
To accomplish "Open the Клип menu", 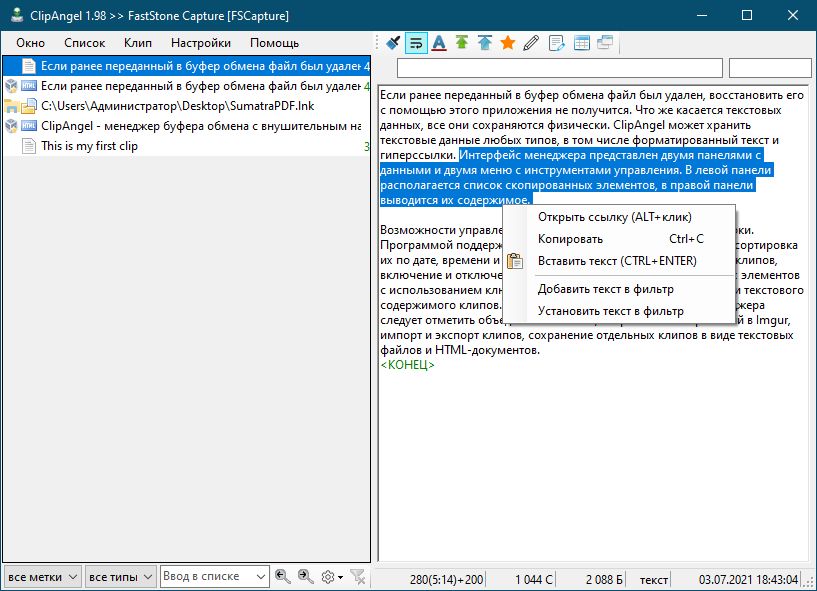I will (x=138, y=43).
